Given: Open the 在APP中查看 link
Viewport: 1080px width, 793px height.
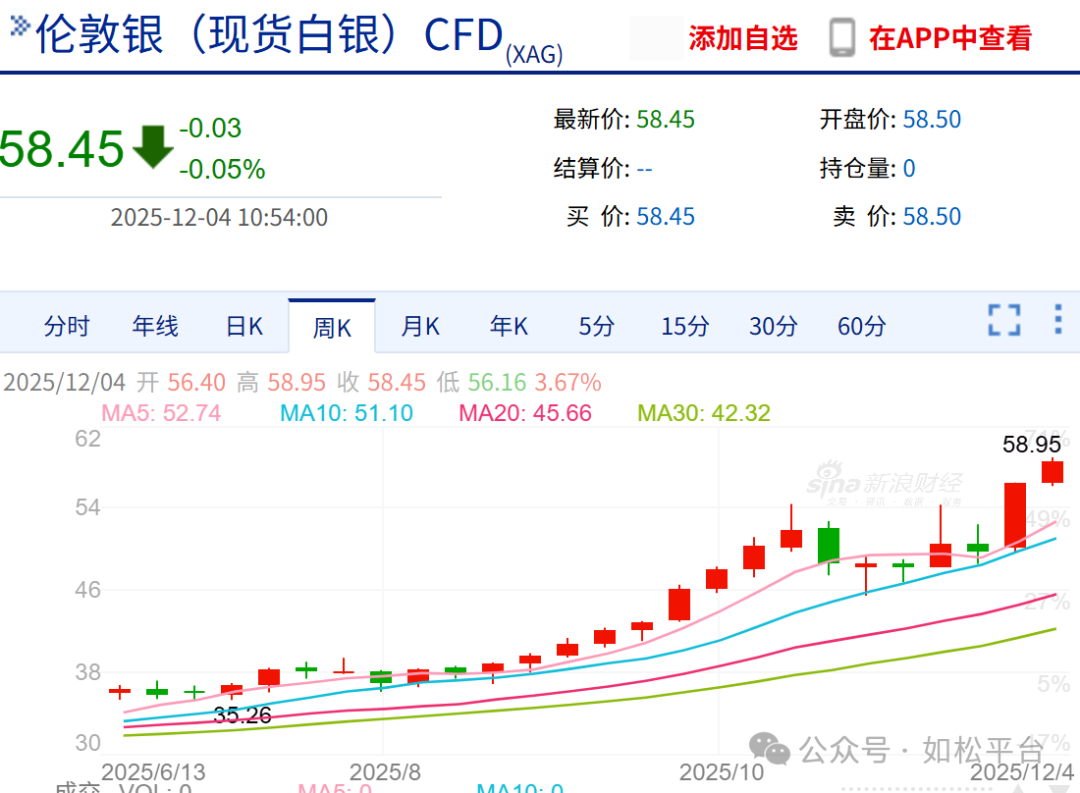Looking at the screenshot, I should (x=950, y=39).
